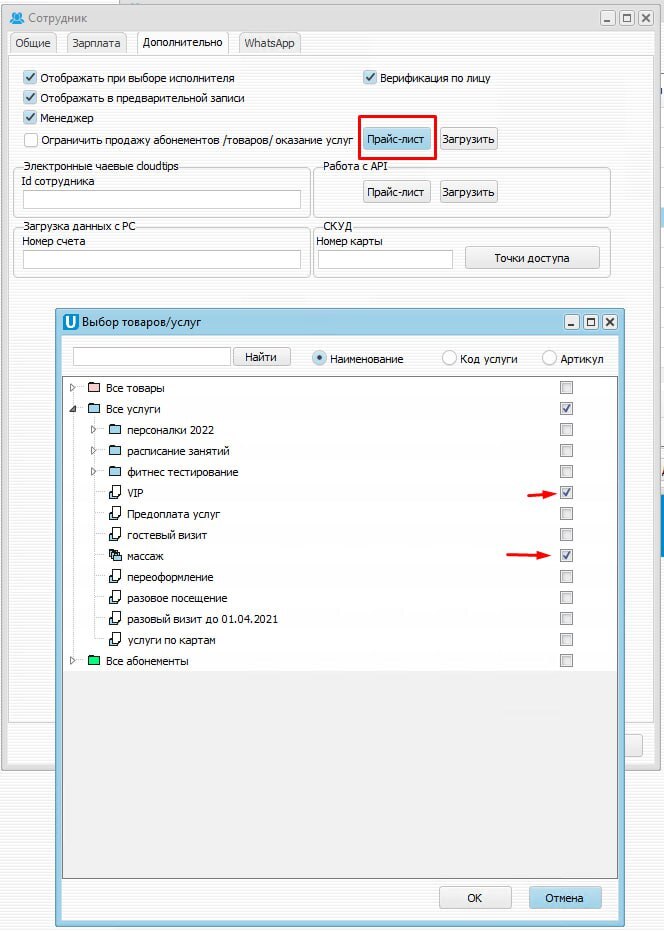Image resolution: width=664 pixels, height=931 pixels.
Task: Collapse the Все услуги tree node
Action: [72, 408]
